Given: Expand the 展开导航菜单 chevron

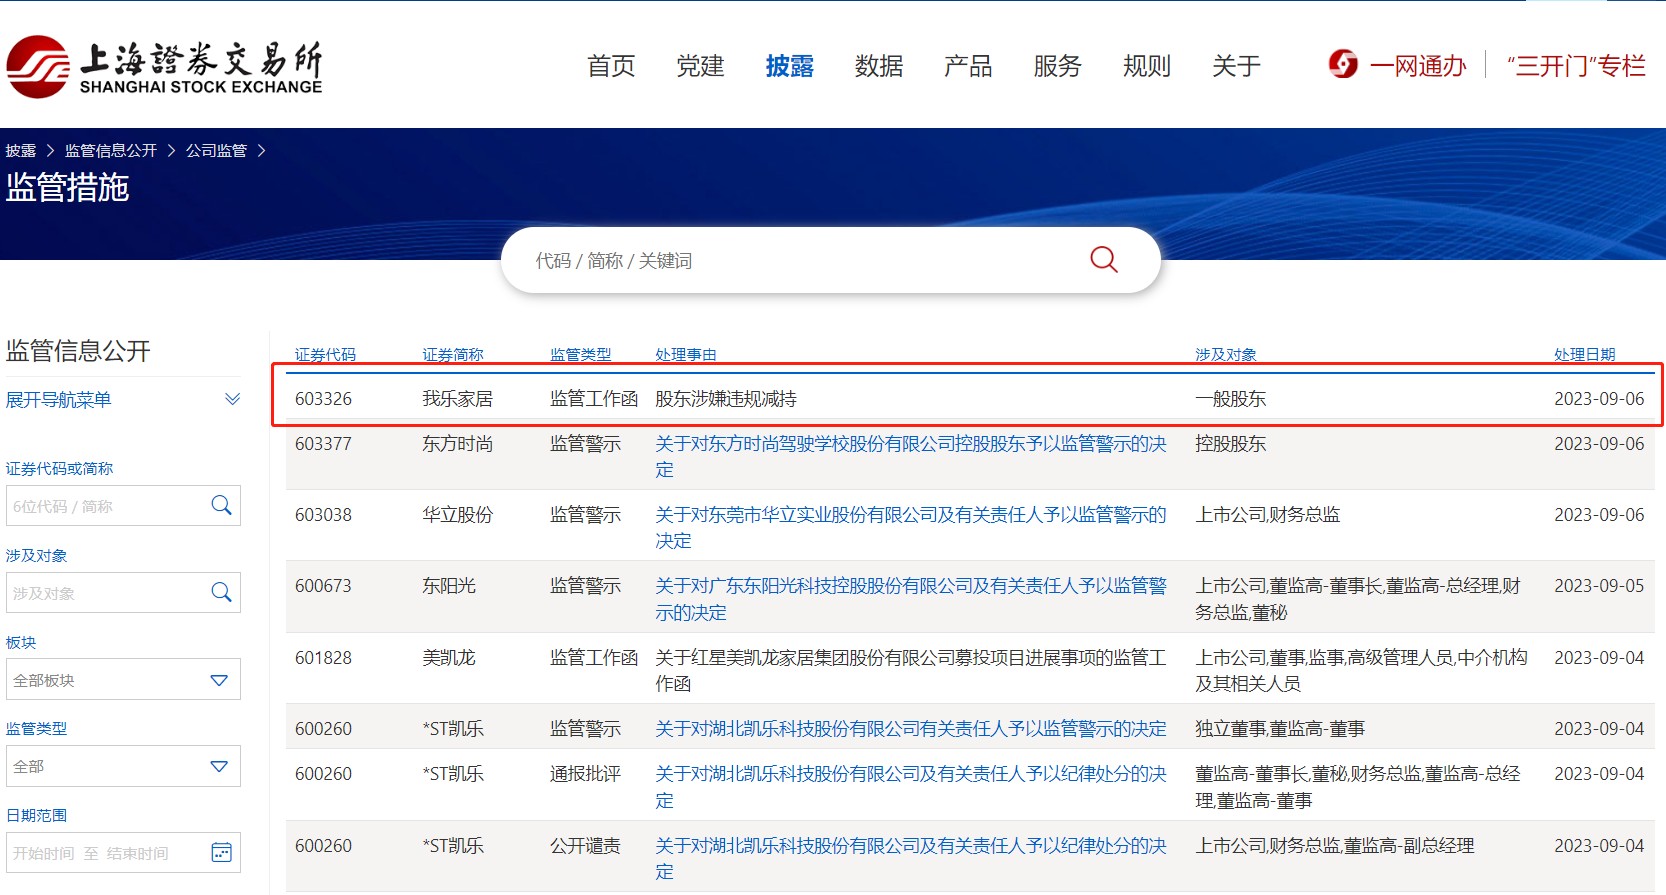Looking at the screenshot, I should 232,400.
